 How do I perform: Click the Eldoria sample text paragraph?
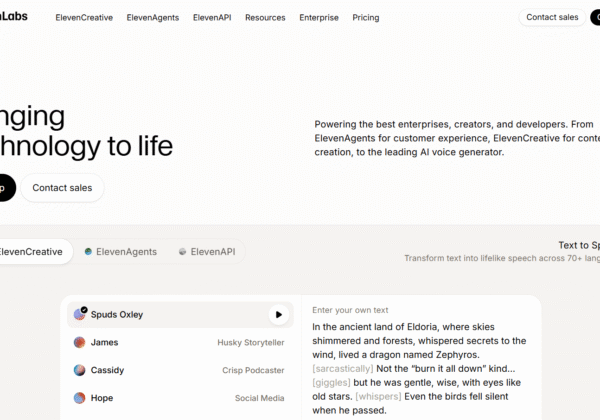tap(419, 368)
